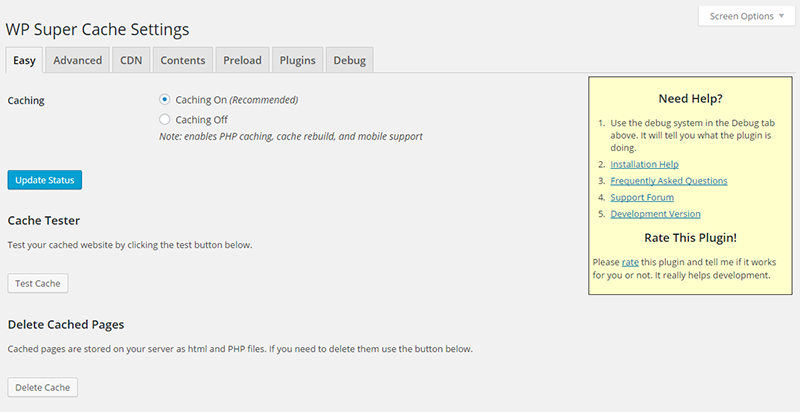Select the Caching On radio button
The height and width of the screenshot is (412, 800).
[x=165, y=100]
